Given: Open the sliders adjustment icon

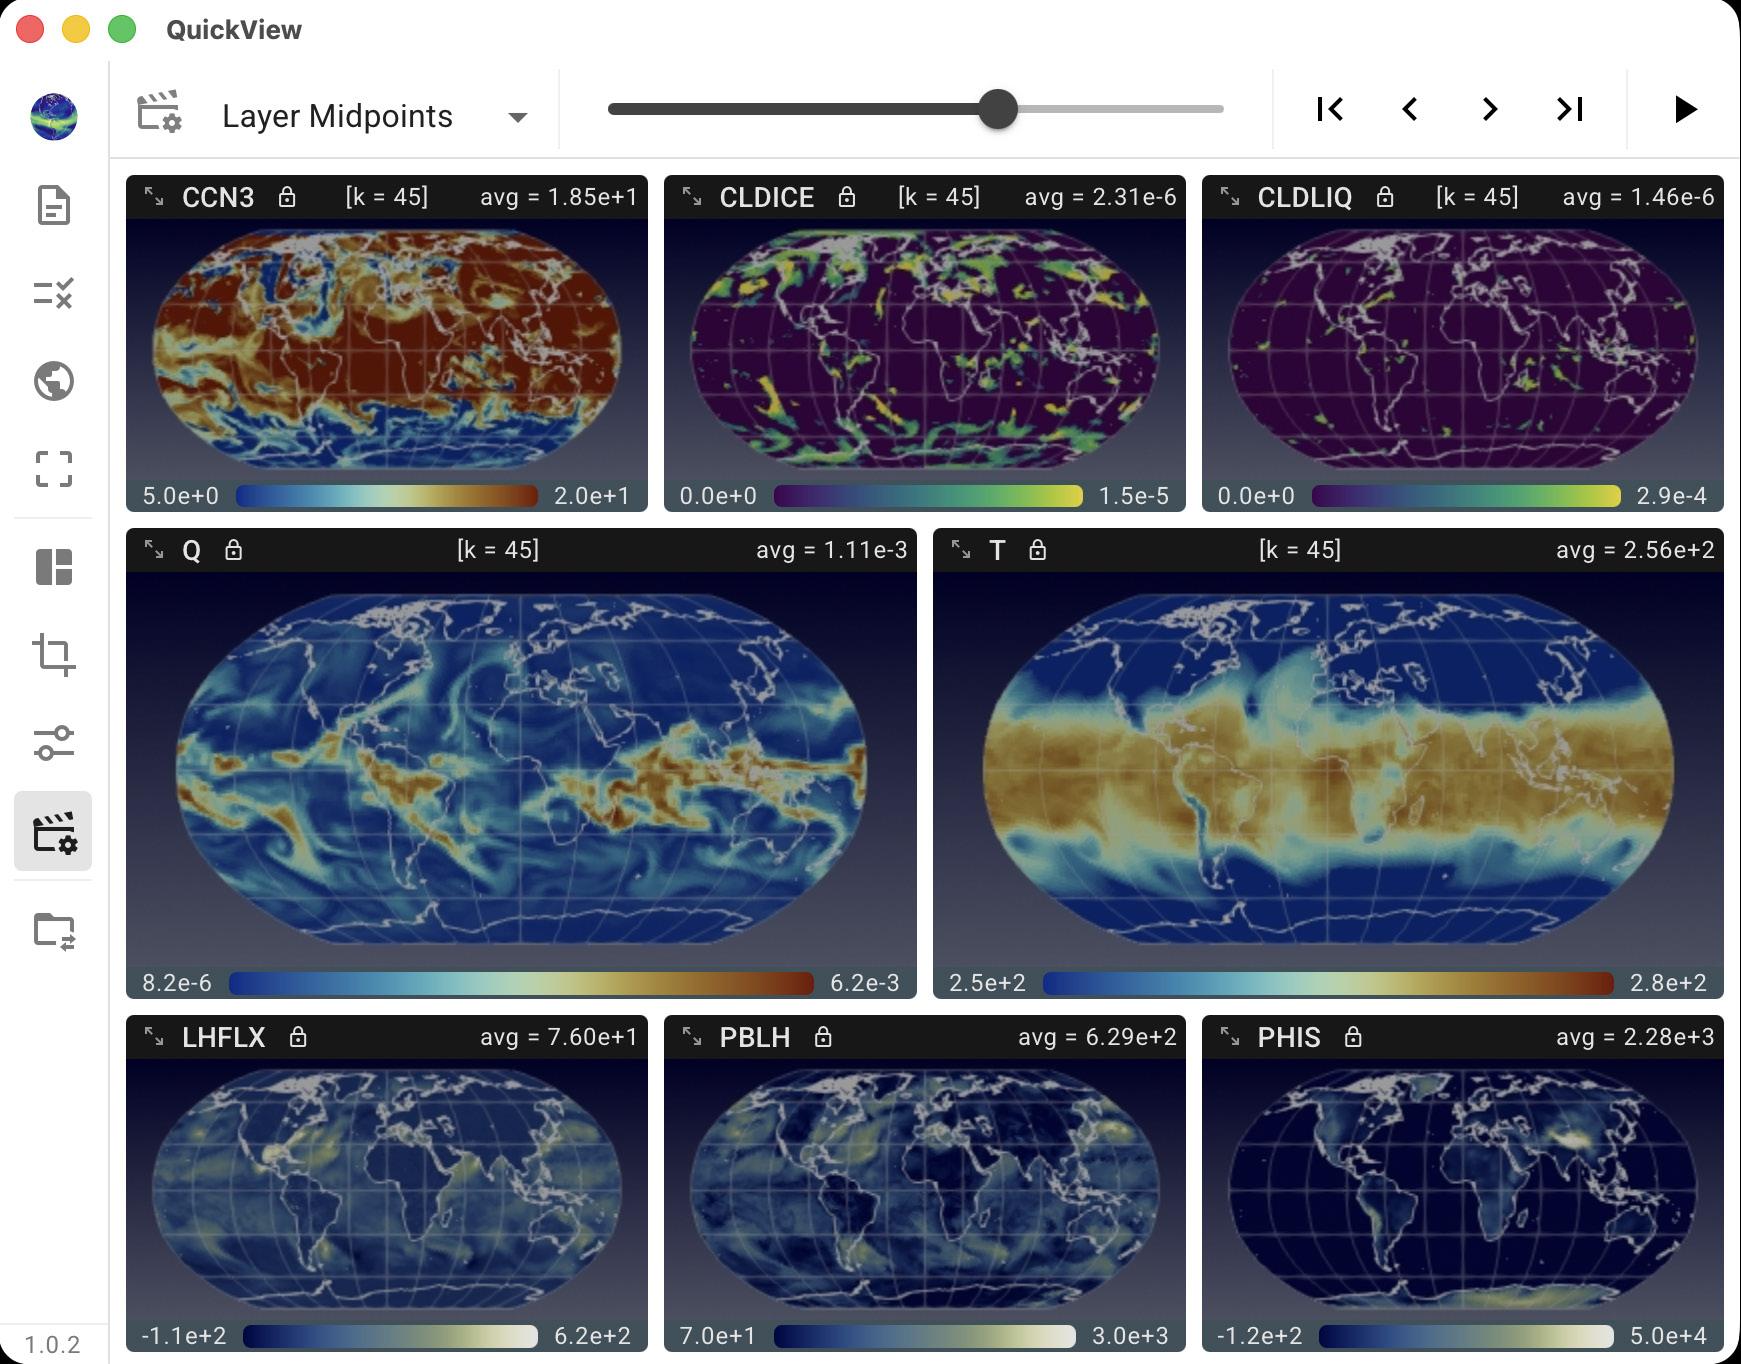Looking at the screenshot, I should click(x=54, y=743).
